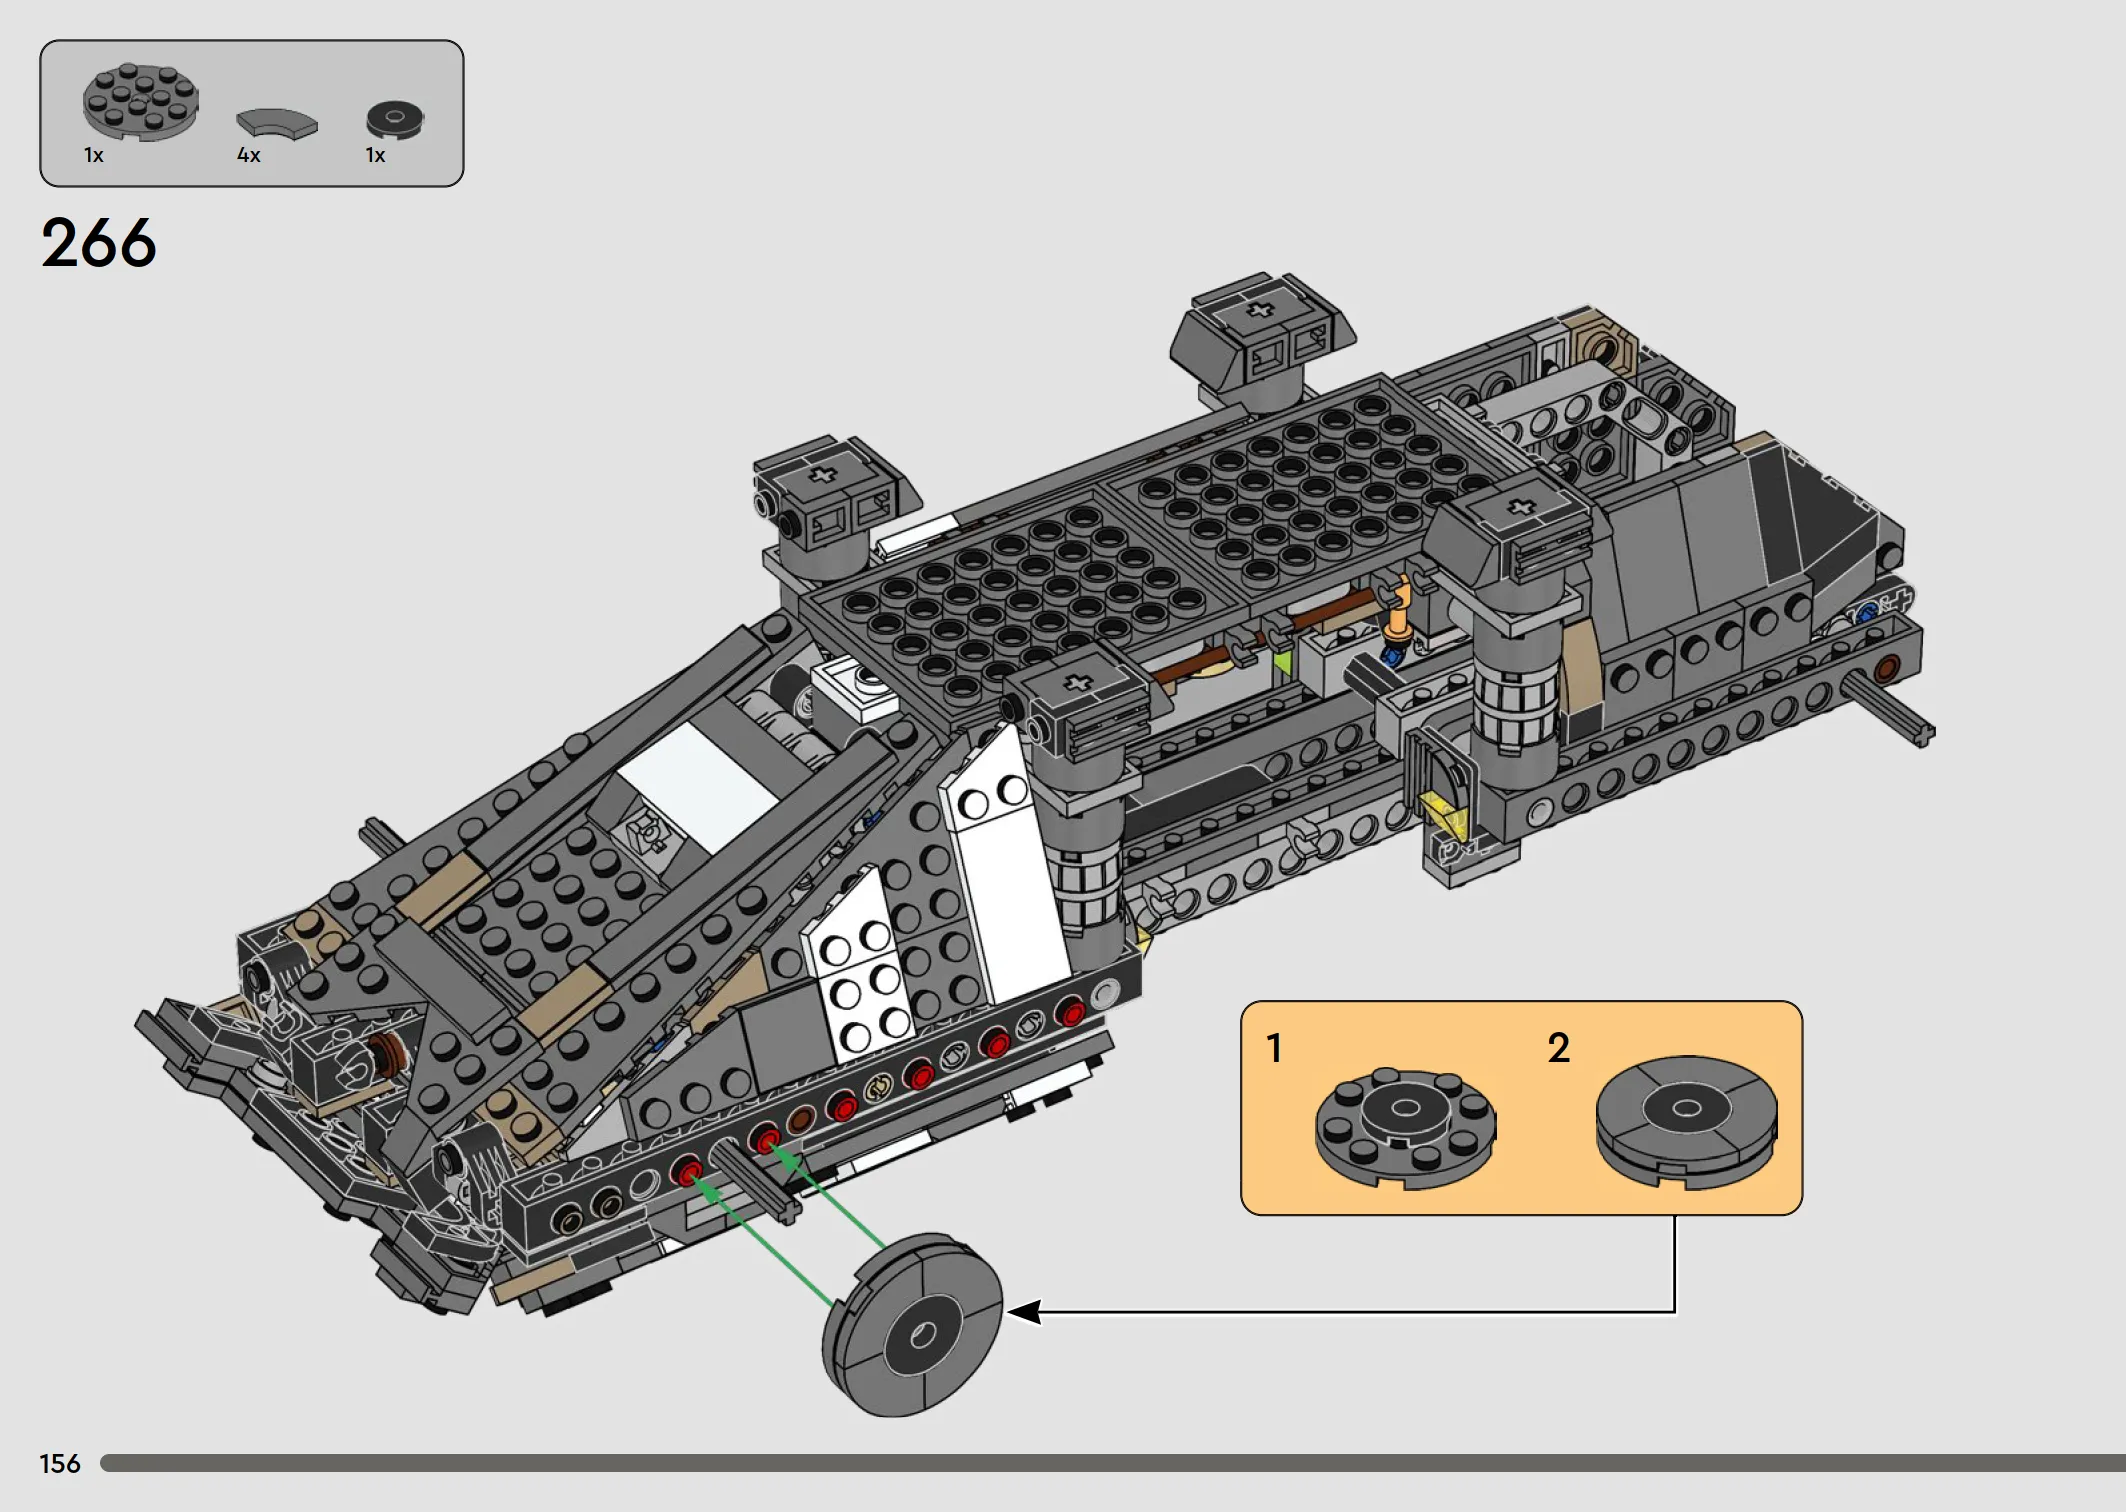Click sub-step 1 studded round plate illustration
The image size is (2126, 1512).
tap(1405, 1127)
